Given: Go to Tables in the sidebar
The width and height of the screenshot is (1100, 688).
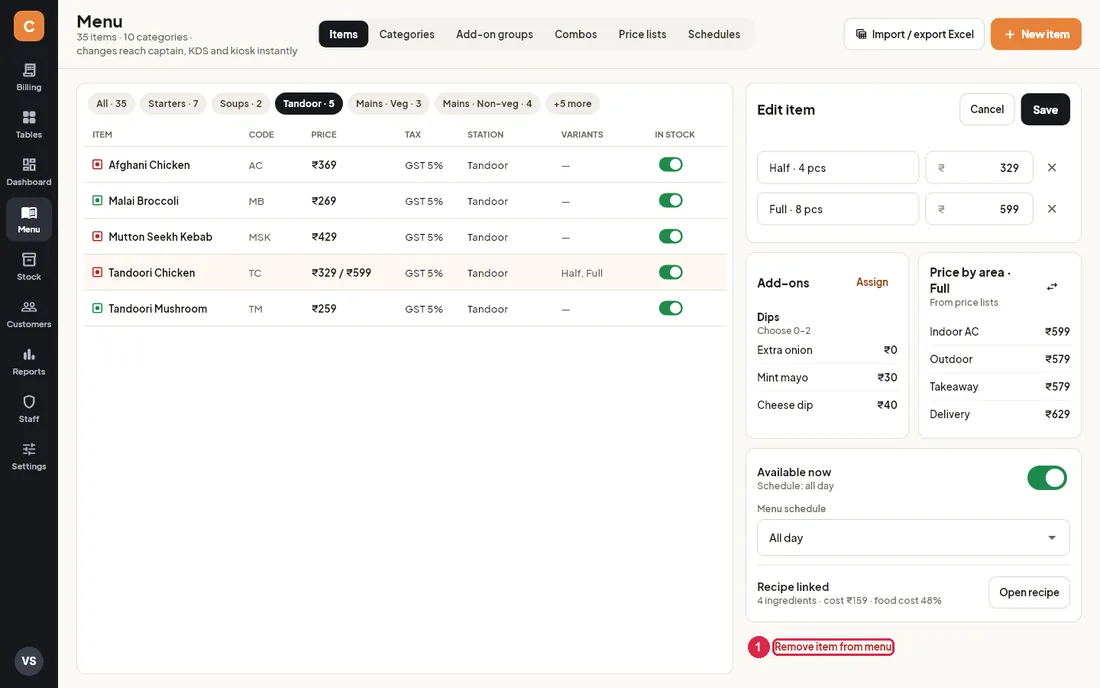Looking at the screenshot, I should pyautogui.click(x=29, y=124).
